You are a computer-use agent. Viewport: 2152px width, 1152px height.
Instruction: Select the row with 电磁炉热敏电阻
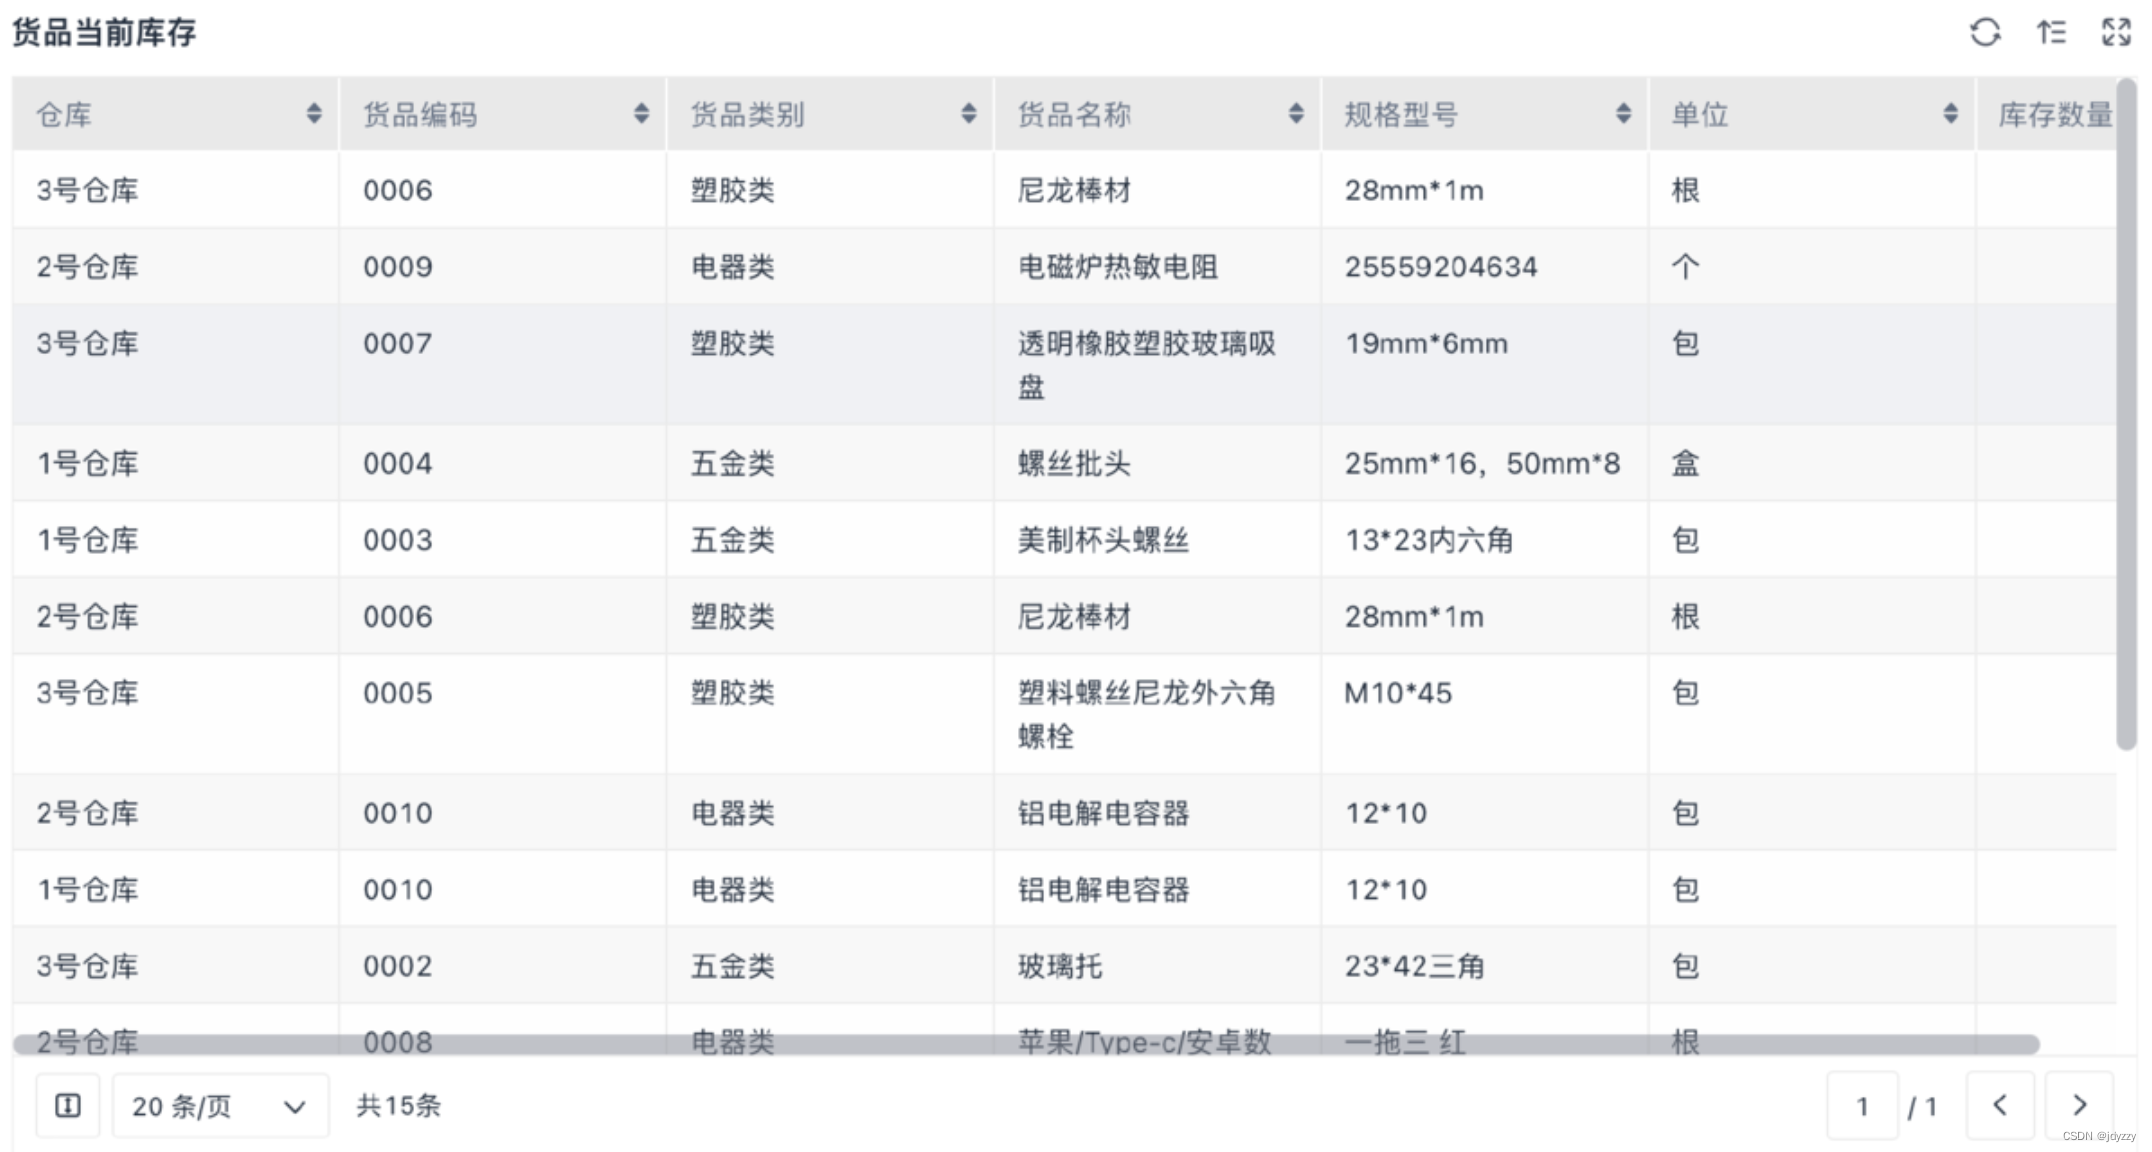click(x=1117, y=267)
